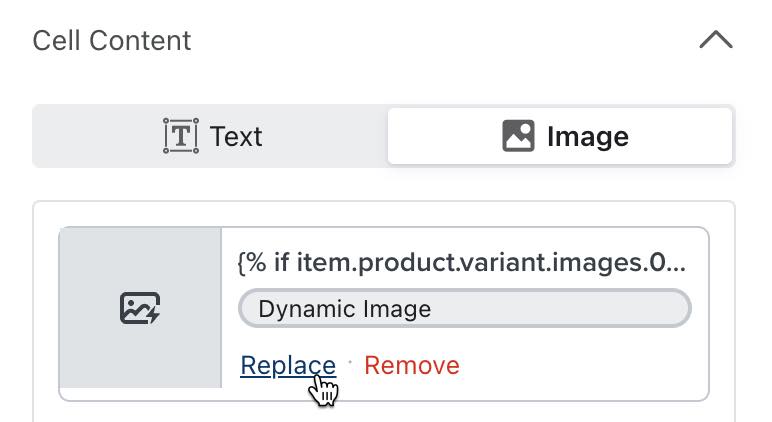Viewport: 772px width, 422px height.
Task: Click the dynamic image lightning icon
Action: [x=140, y=308]
